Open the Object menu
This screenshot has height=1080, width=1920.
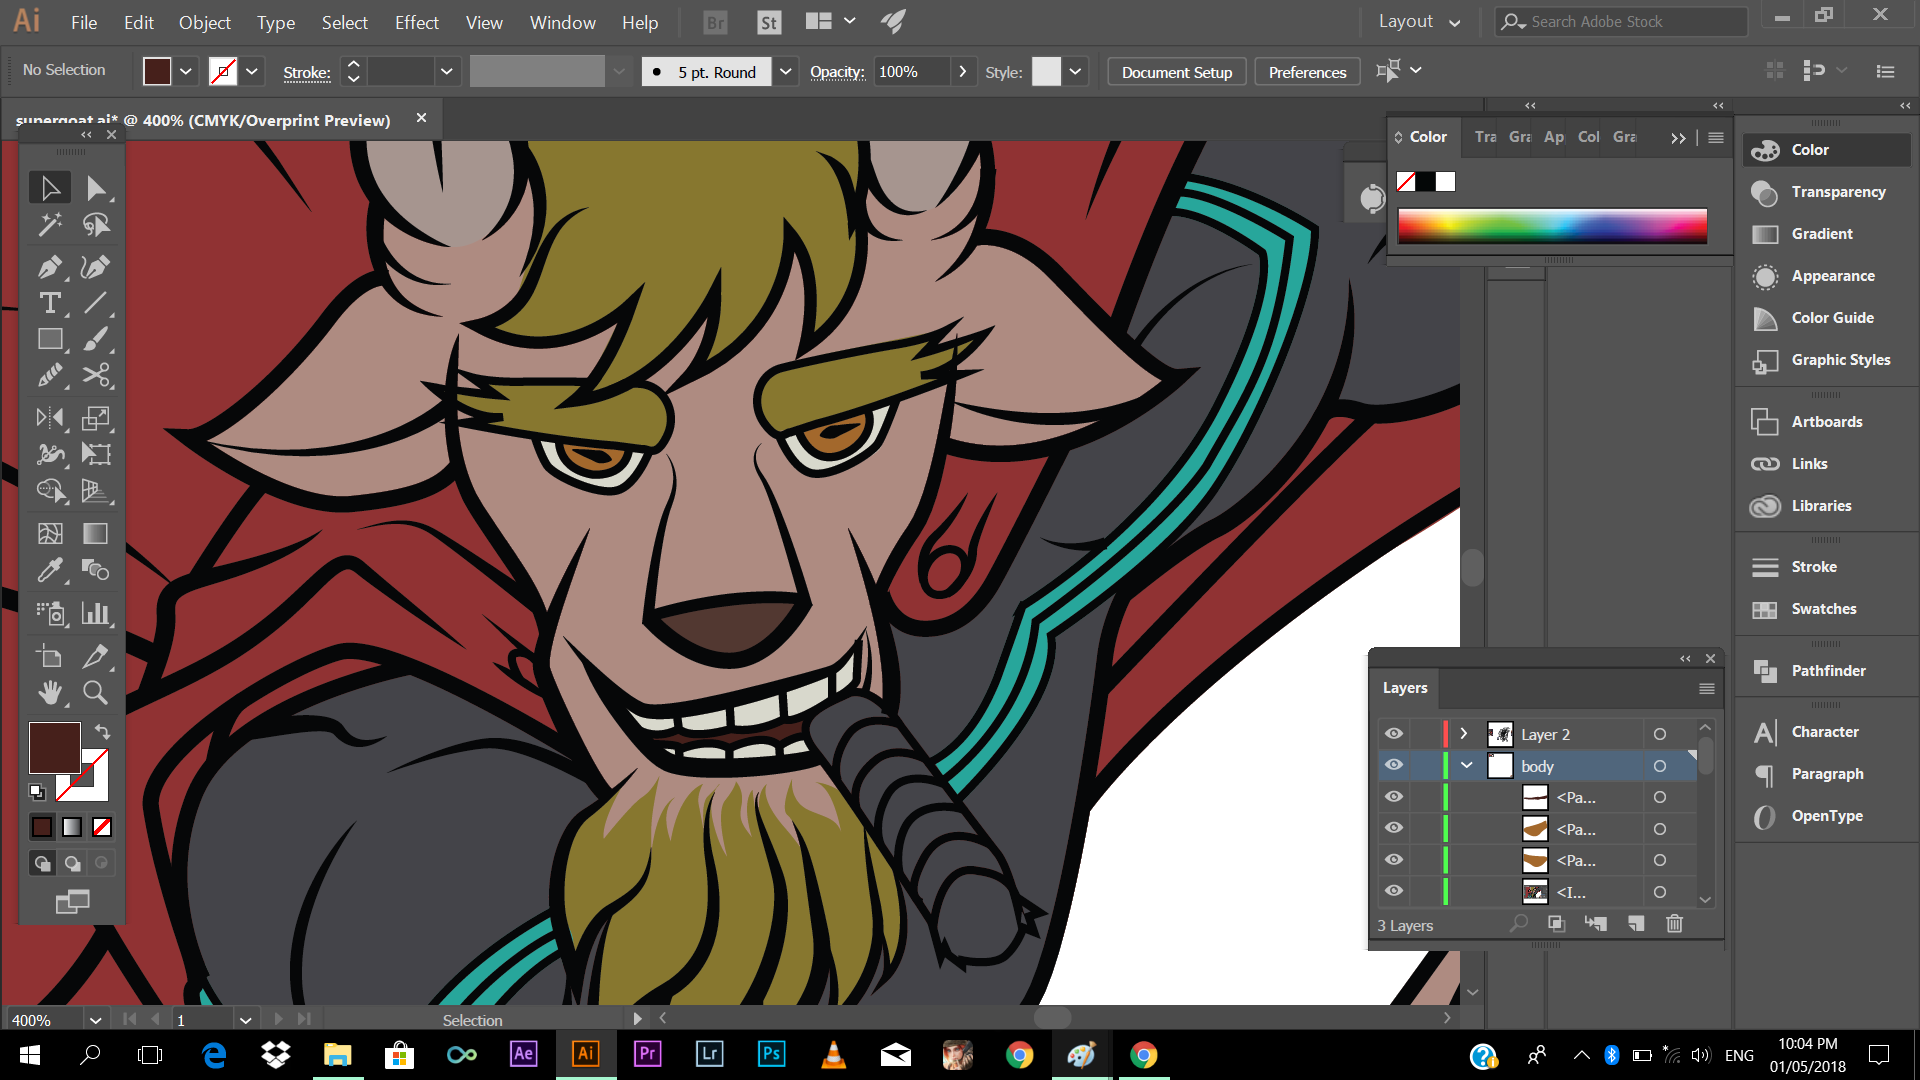(204, 22)
